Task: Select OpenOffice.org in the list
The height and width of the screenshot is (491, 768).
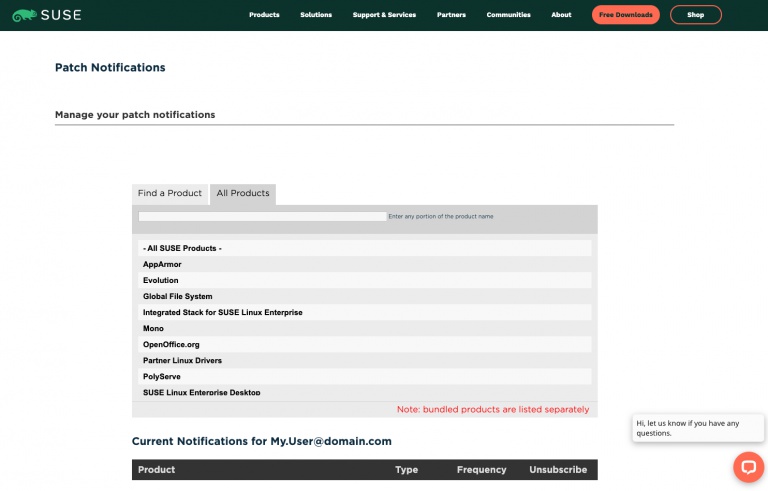Action: point(171,344)
